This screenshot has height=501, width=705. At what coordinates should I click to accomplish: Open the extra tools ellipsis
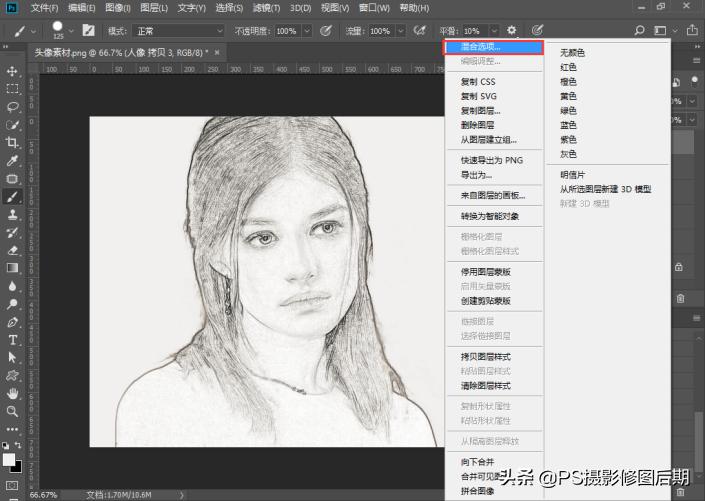(12, 429)
